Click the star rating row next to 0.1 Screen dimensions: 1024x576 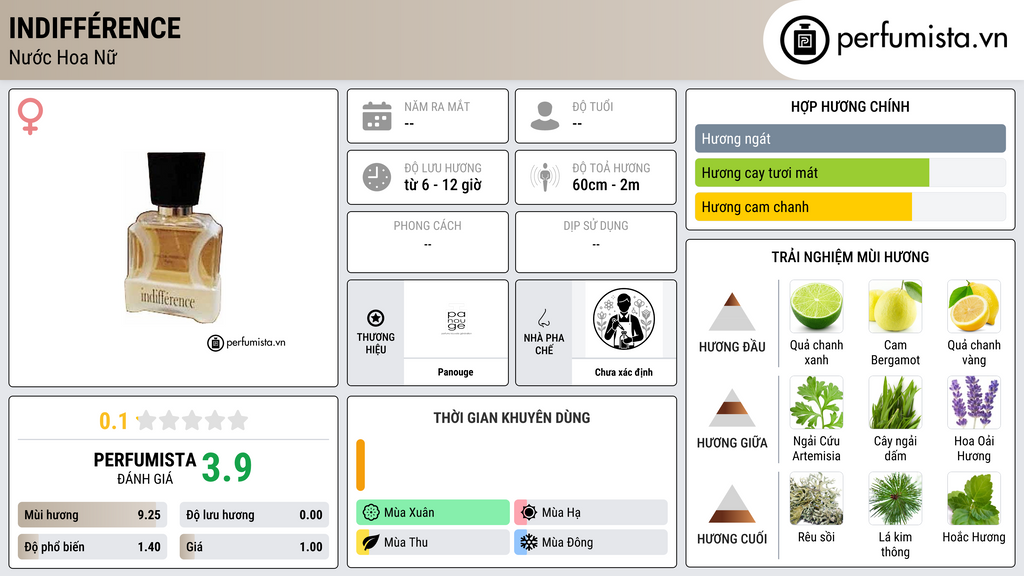click(192, 420)
